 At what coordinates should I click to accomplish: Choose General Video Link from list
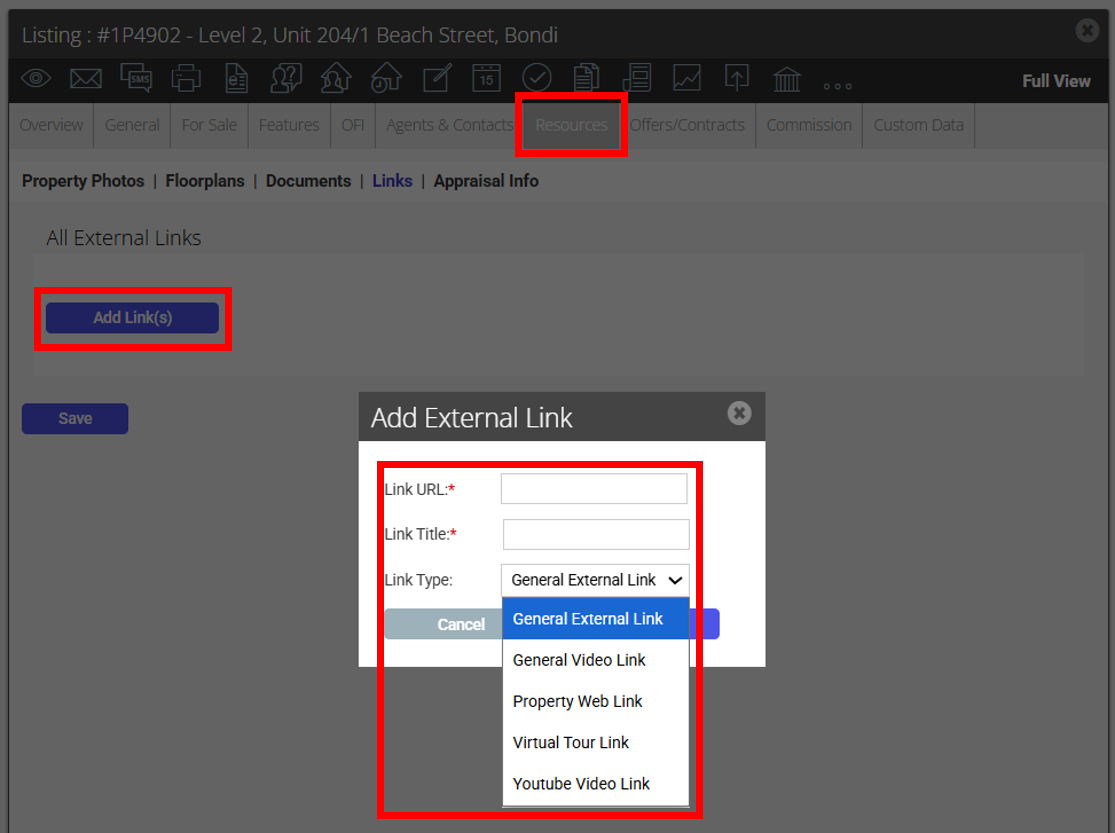(x=596, y=660)
